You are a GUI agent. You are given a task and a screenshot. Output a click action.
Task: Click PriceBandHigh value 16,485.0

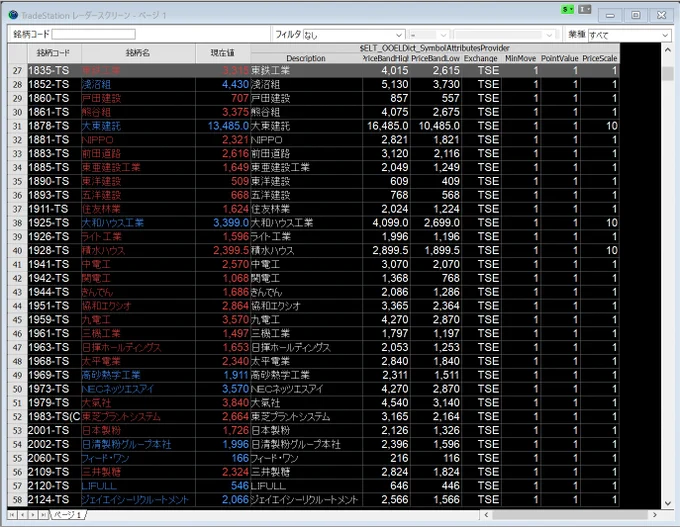387,126
